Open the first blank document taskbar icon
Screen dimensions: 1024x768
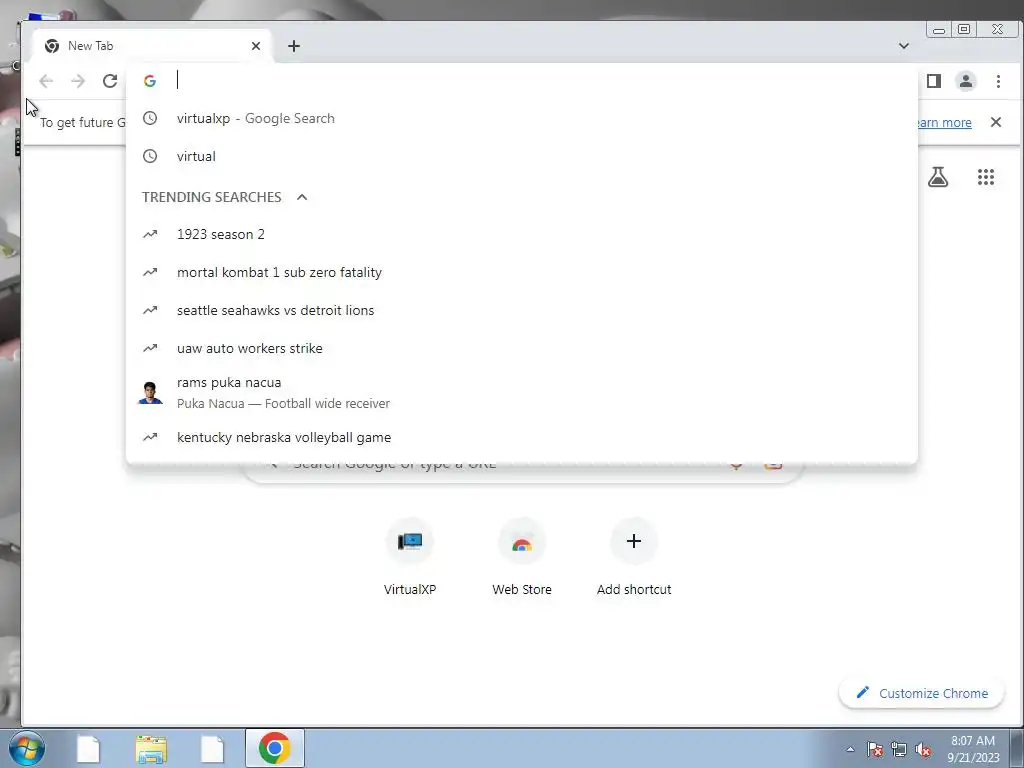88,749
